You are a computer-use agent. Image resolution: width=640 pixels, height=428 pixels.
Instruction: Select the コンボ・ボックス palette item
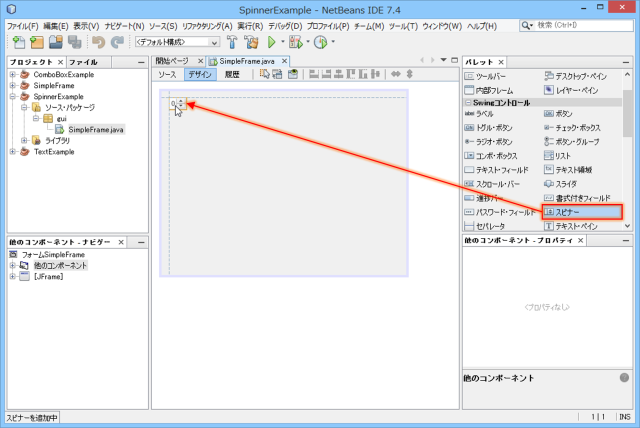click(x=491, y=156)
